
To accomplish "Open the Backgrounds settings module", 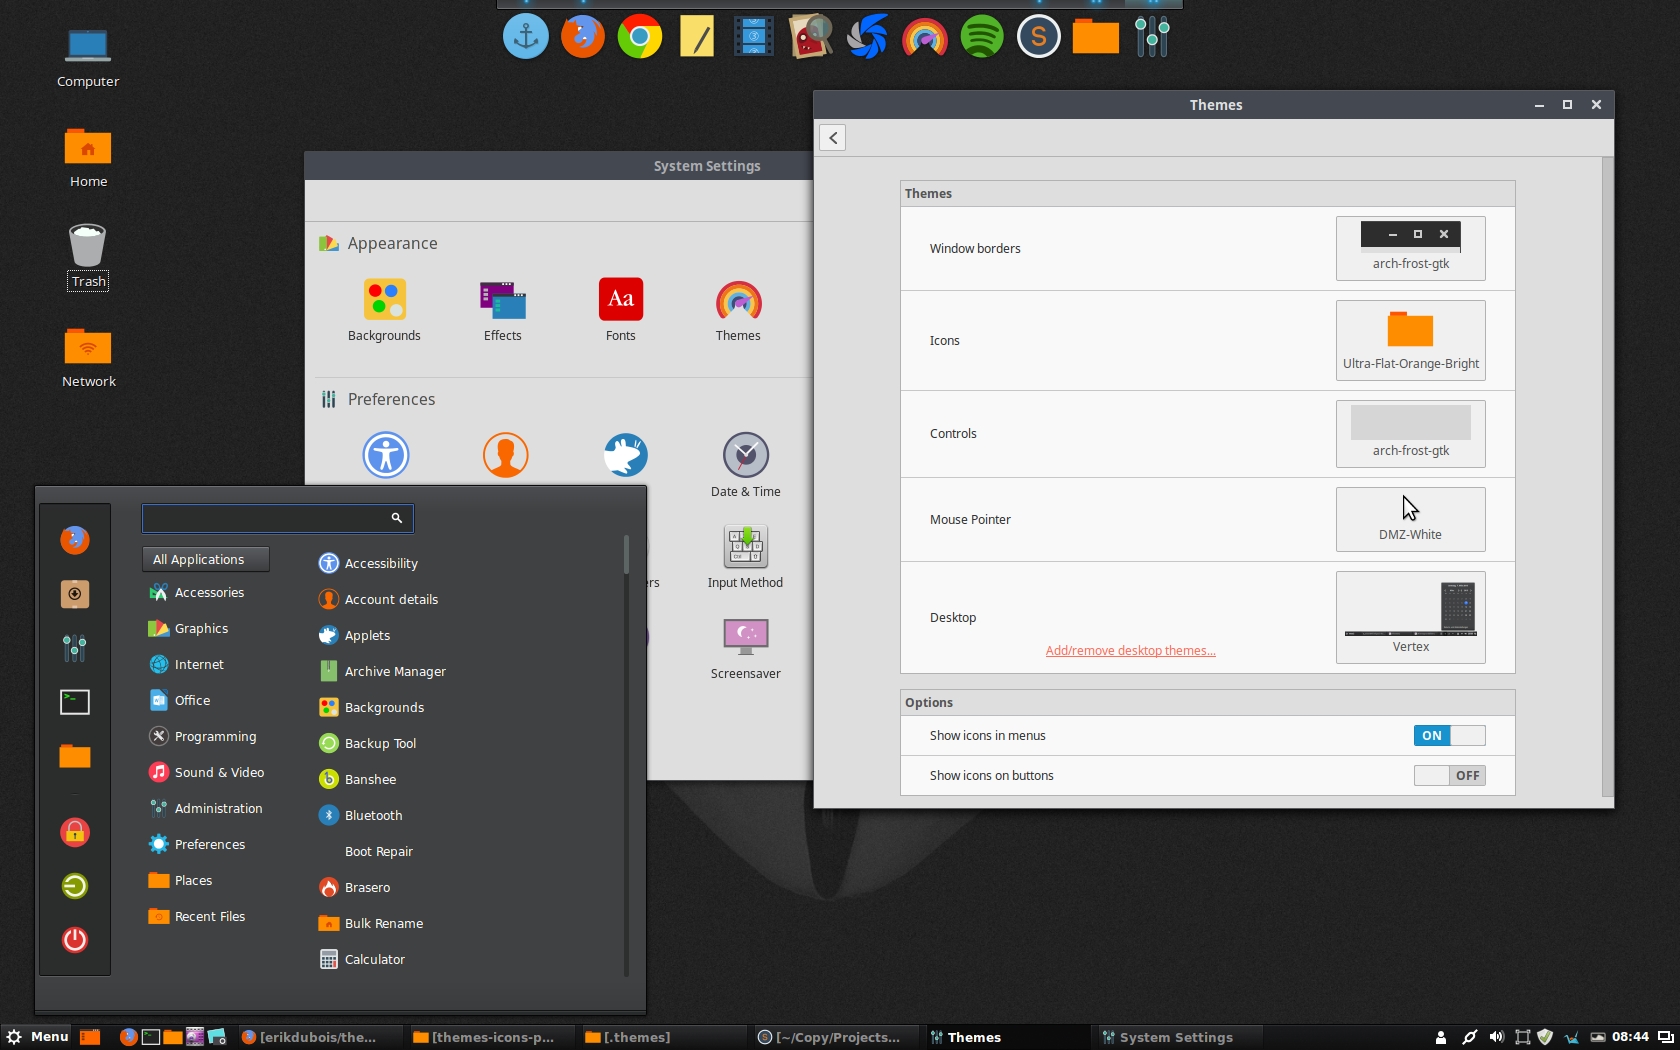I will (384, 310).
